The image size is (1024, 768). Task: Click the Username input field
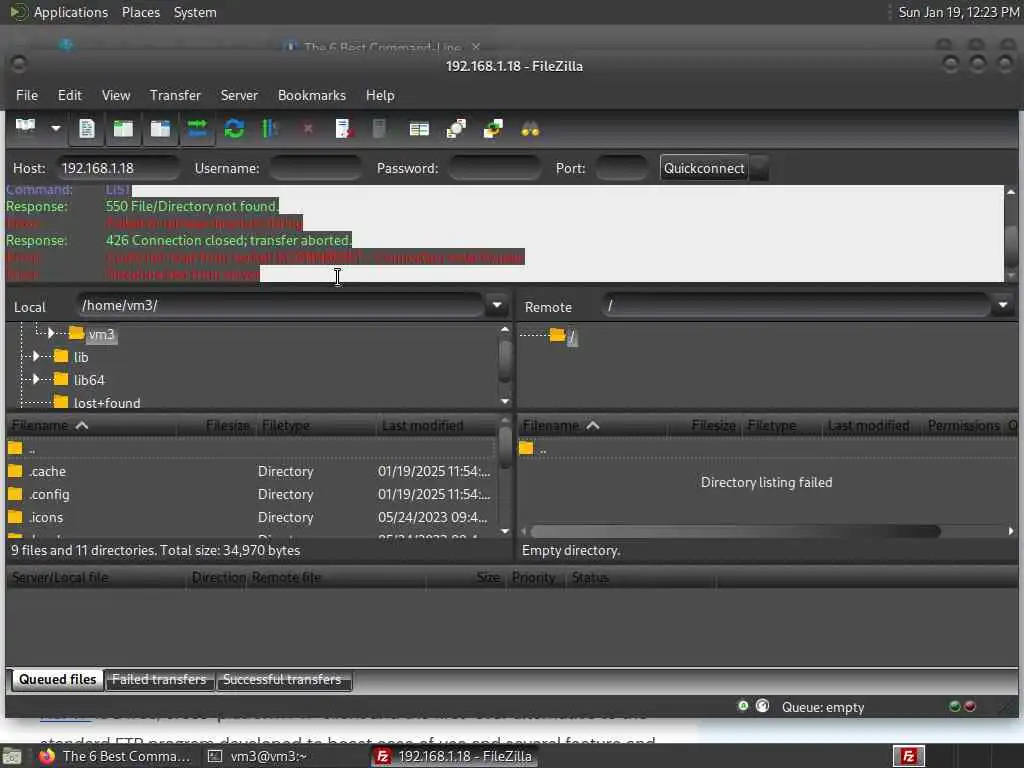point(315,168)
